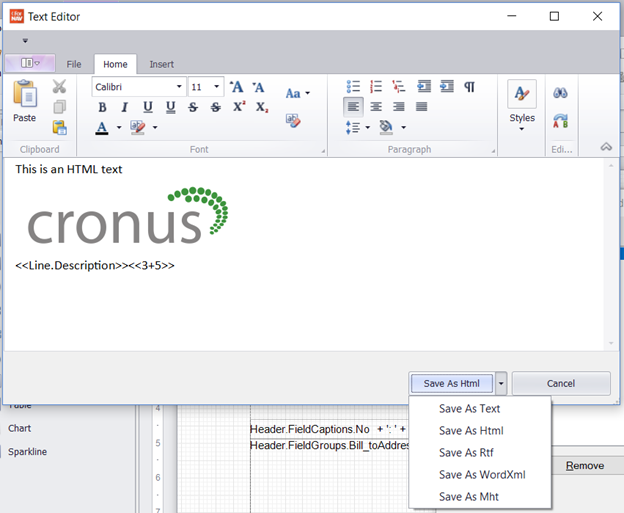Viewport: 624px width, 513px height.
Task: Select Align Left paragraph alignment
Action: click(353, 107)
